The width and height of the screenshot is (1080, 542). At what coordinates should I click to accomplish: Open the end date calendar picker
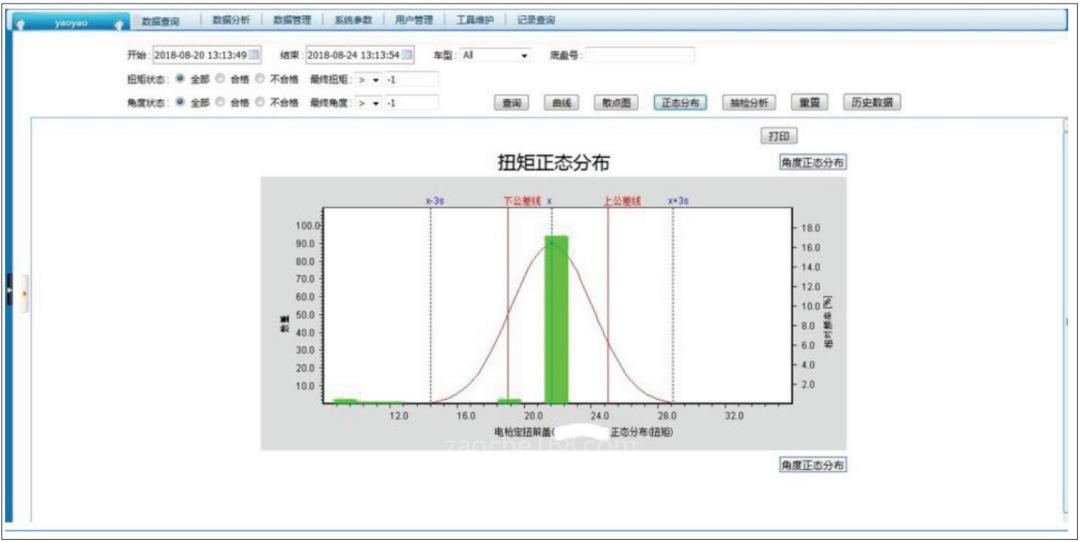point(407,55)
